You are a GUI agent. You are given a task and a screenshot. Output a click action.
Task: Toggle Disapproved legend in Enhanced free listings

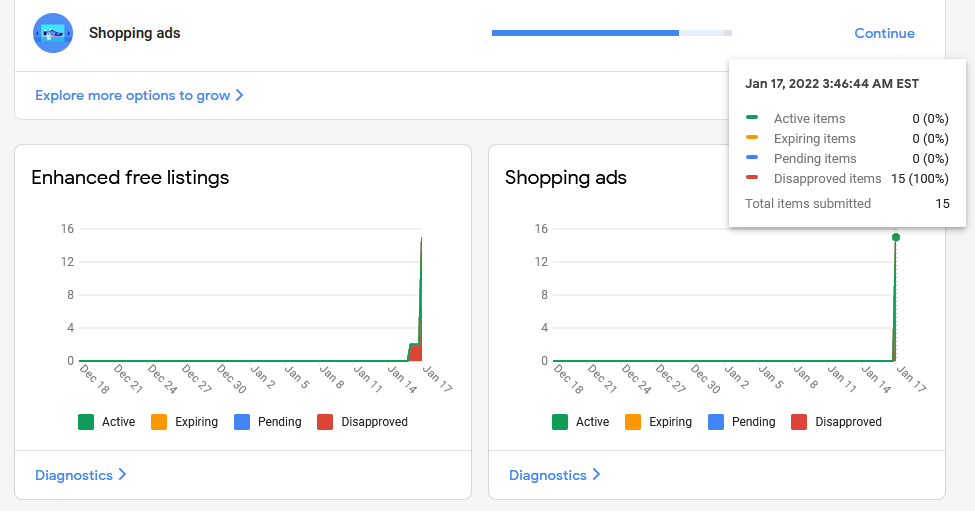[x=363, y=421]
